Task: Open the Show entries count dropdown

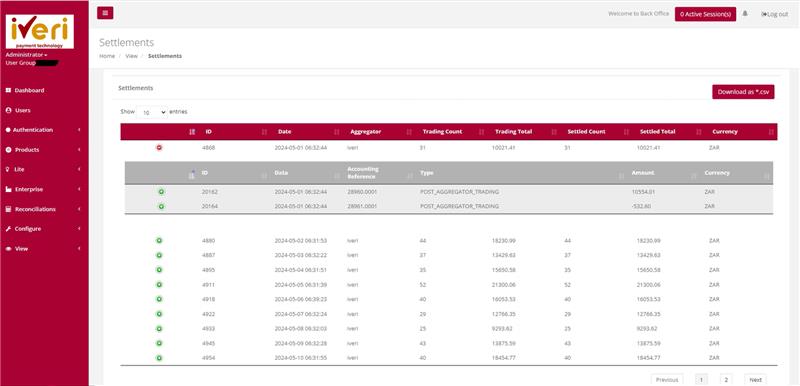Action: tap(152, 112)
